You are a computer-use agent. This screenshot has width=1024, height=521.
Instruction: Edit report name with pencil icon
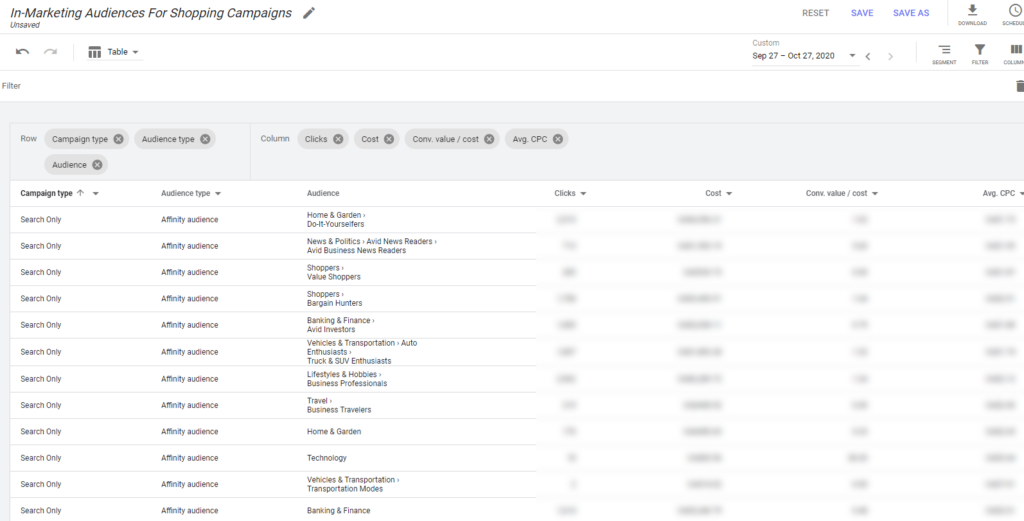click(x=309, y=13)
